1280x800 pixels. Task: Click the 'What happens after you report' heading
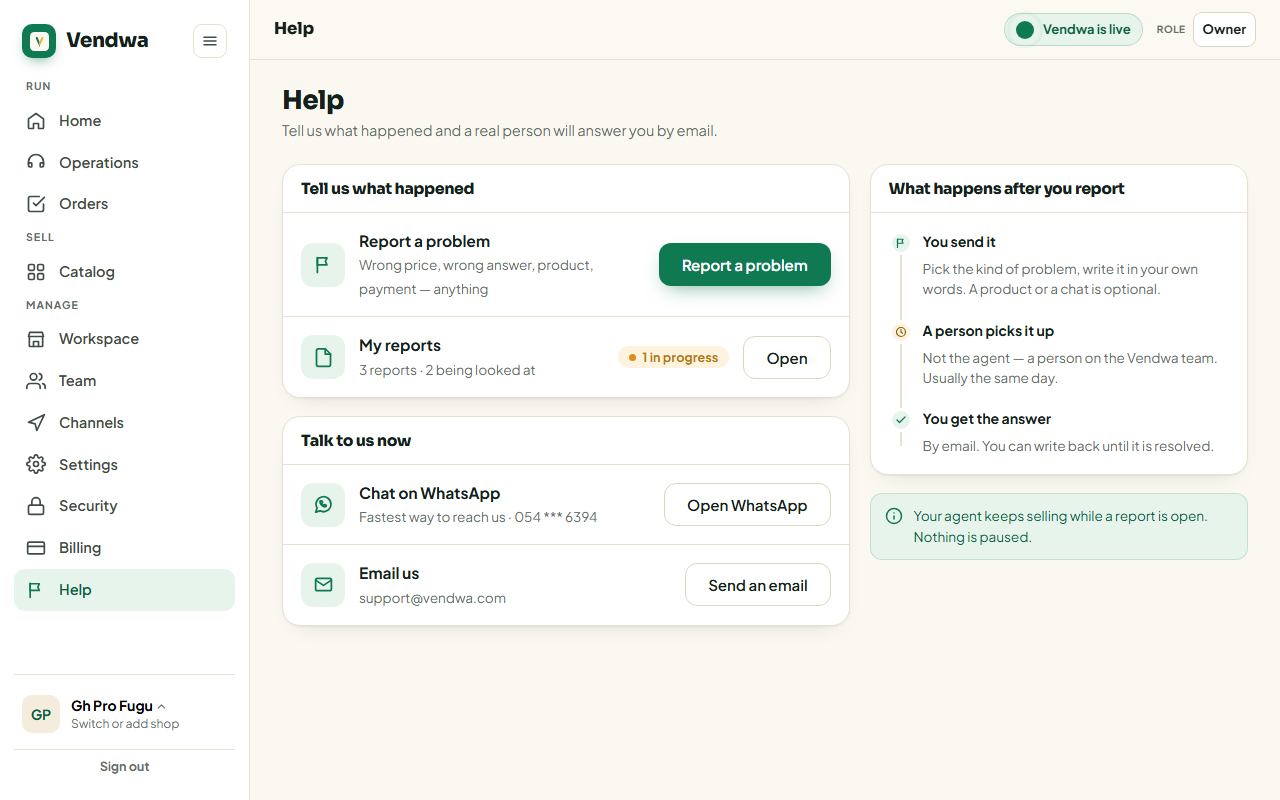(1006, 188)
